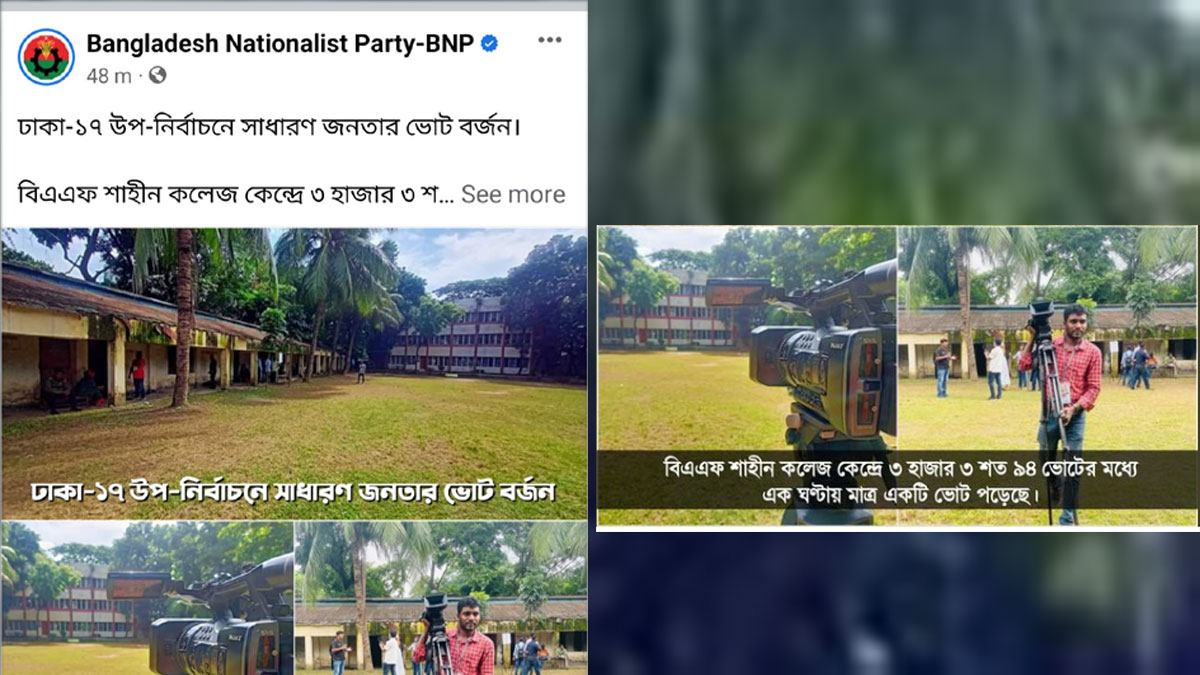Open the post's lower-right cameraman photo thumbnail
This screenshot has width=1200, height=675.
[x=441, y=597]
